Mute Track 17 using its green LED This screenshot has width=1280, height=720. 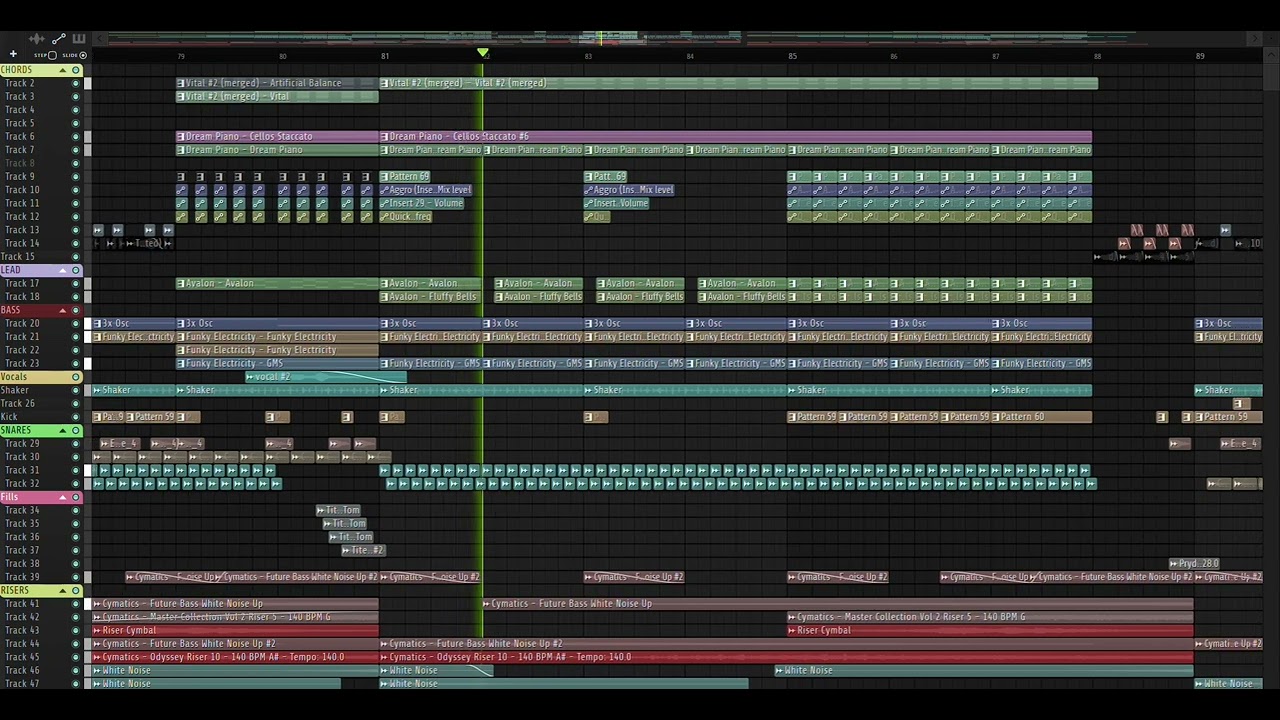pyautogui.click(x=75, y=283)
